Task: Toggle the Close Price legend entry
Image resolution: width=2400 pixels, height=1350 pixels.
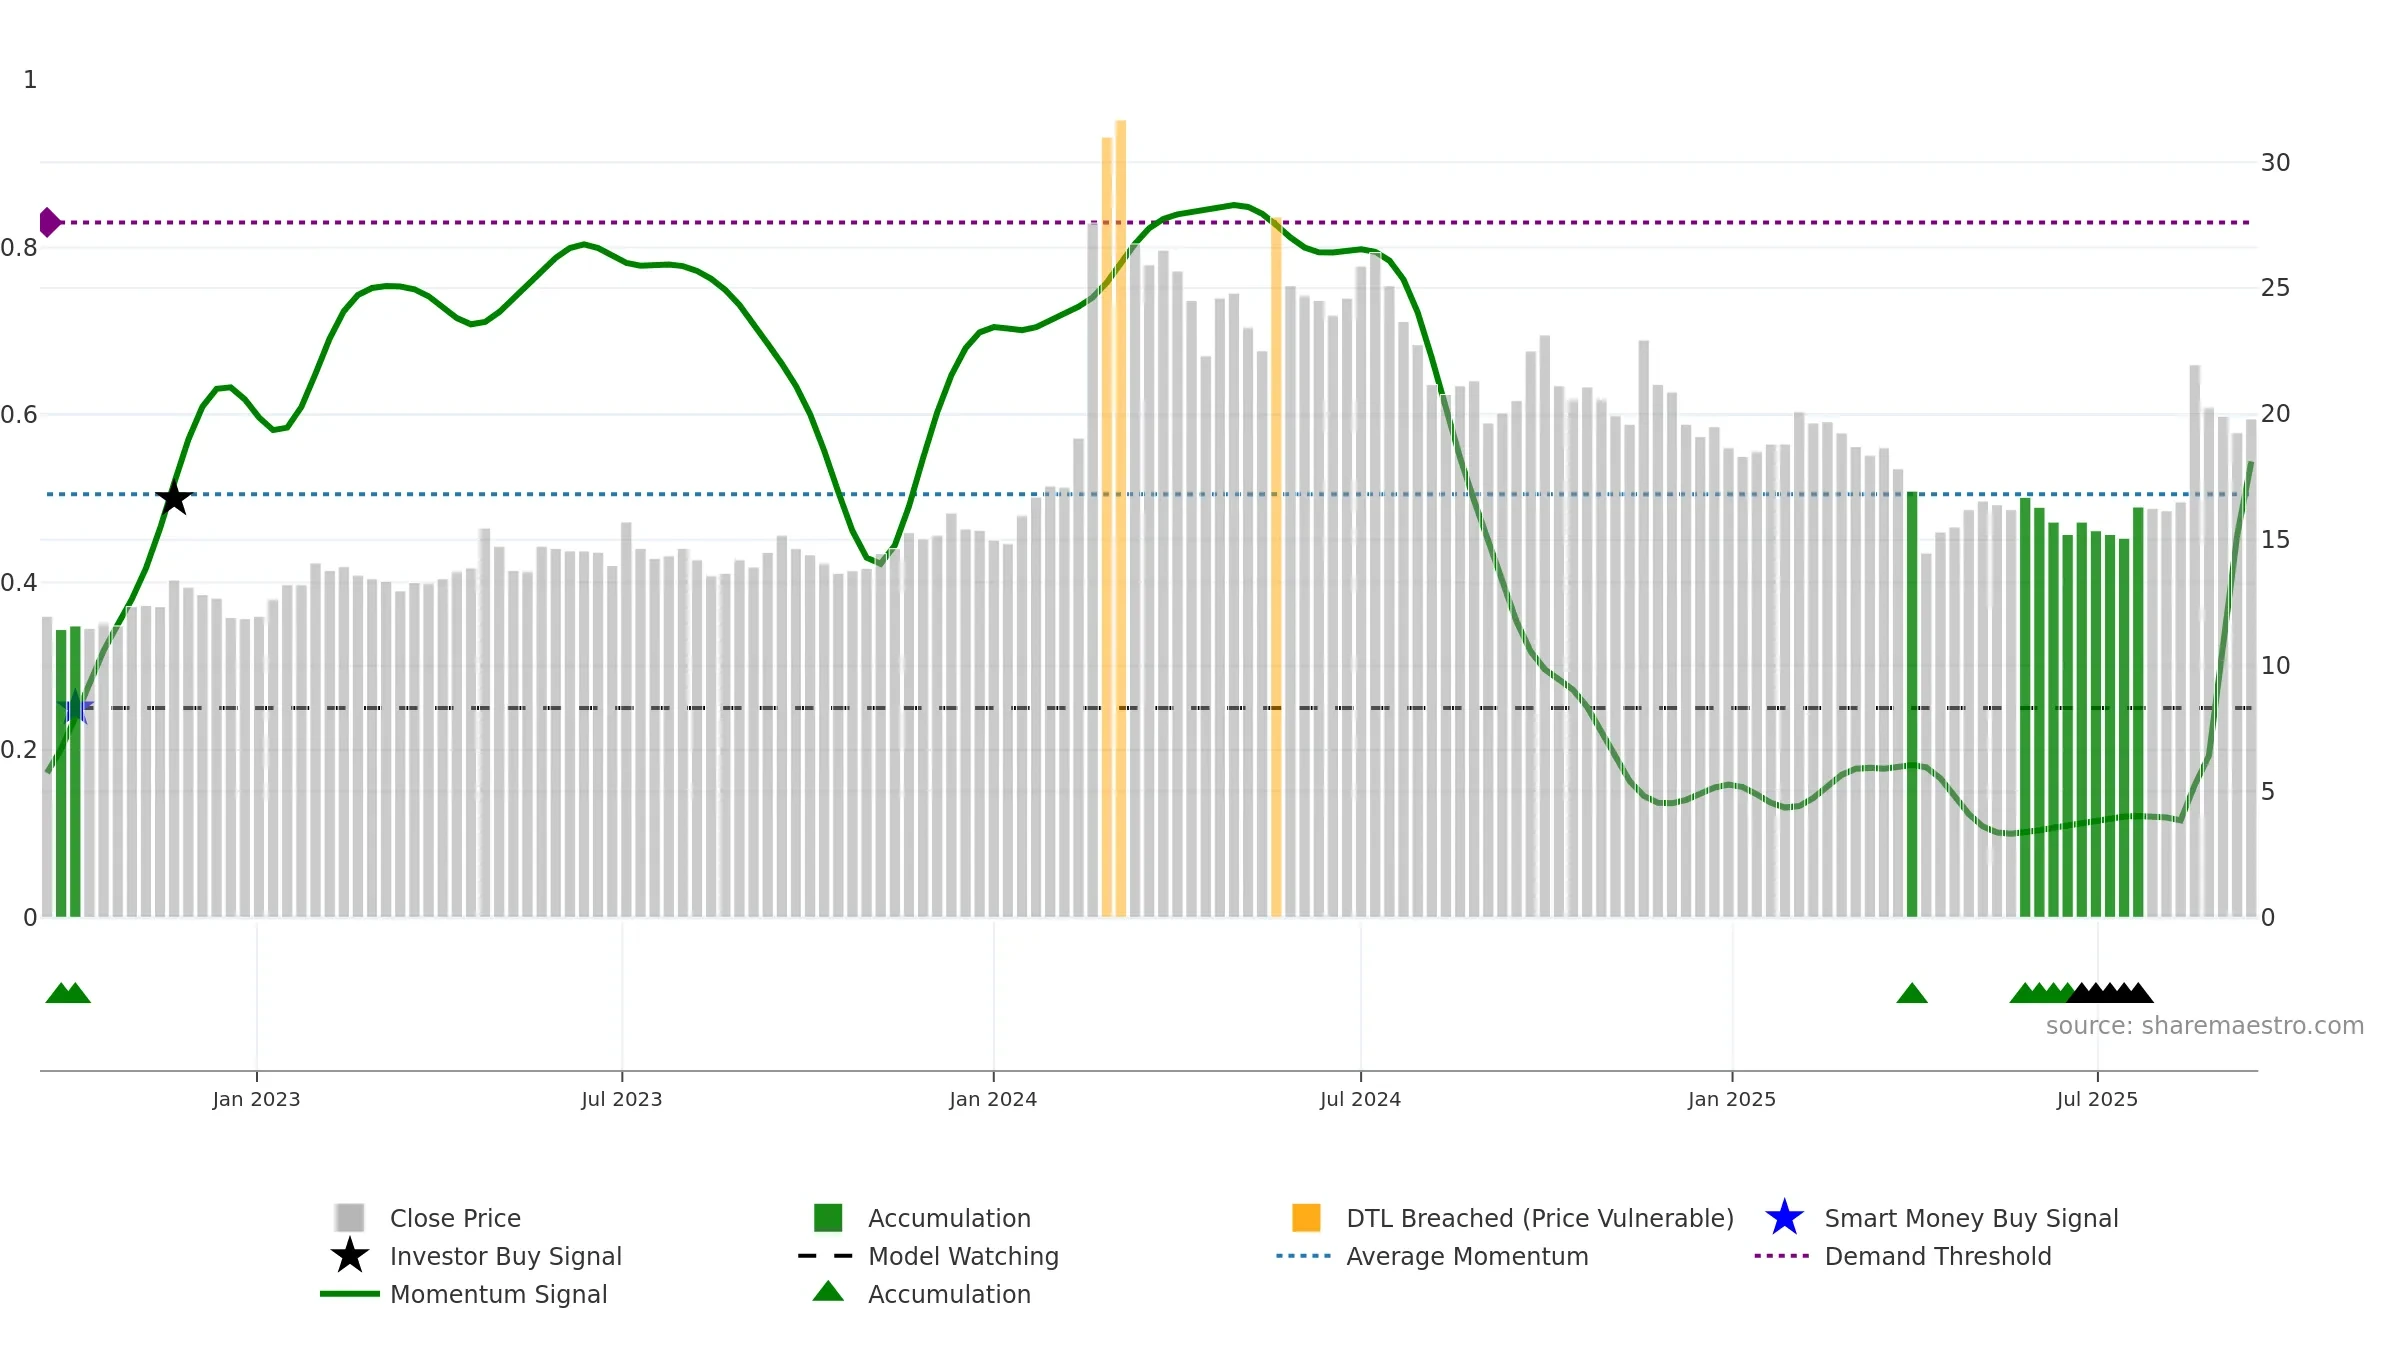Action: click(428, 1218)
